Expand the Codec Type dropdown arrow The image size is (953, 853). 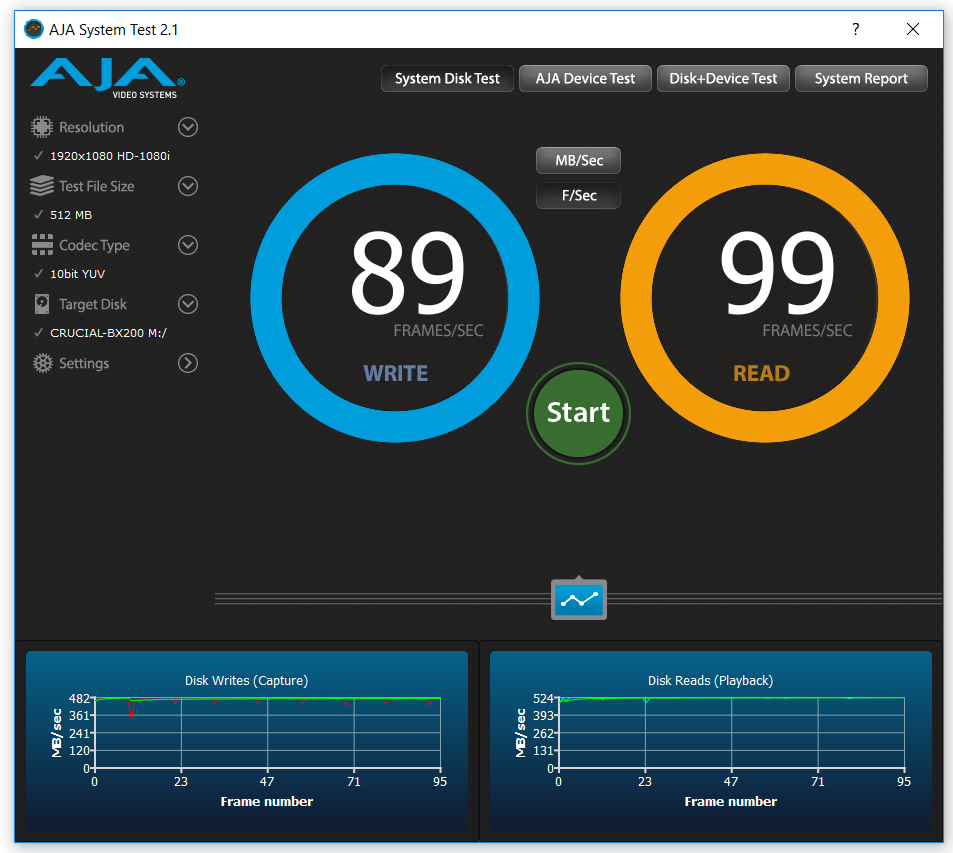(188, 245)
